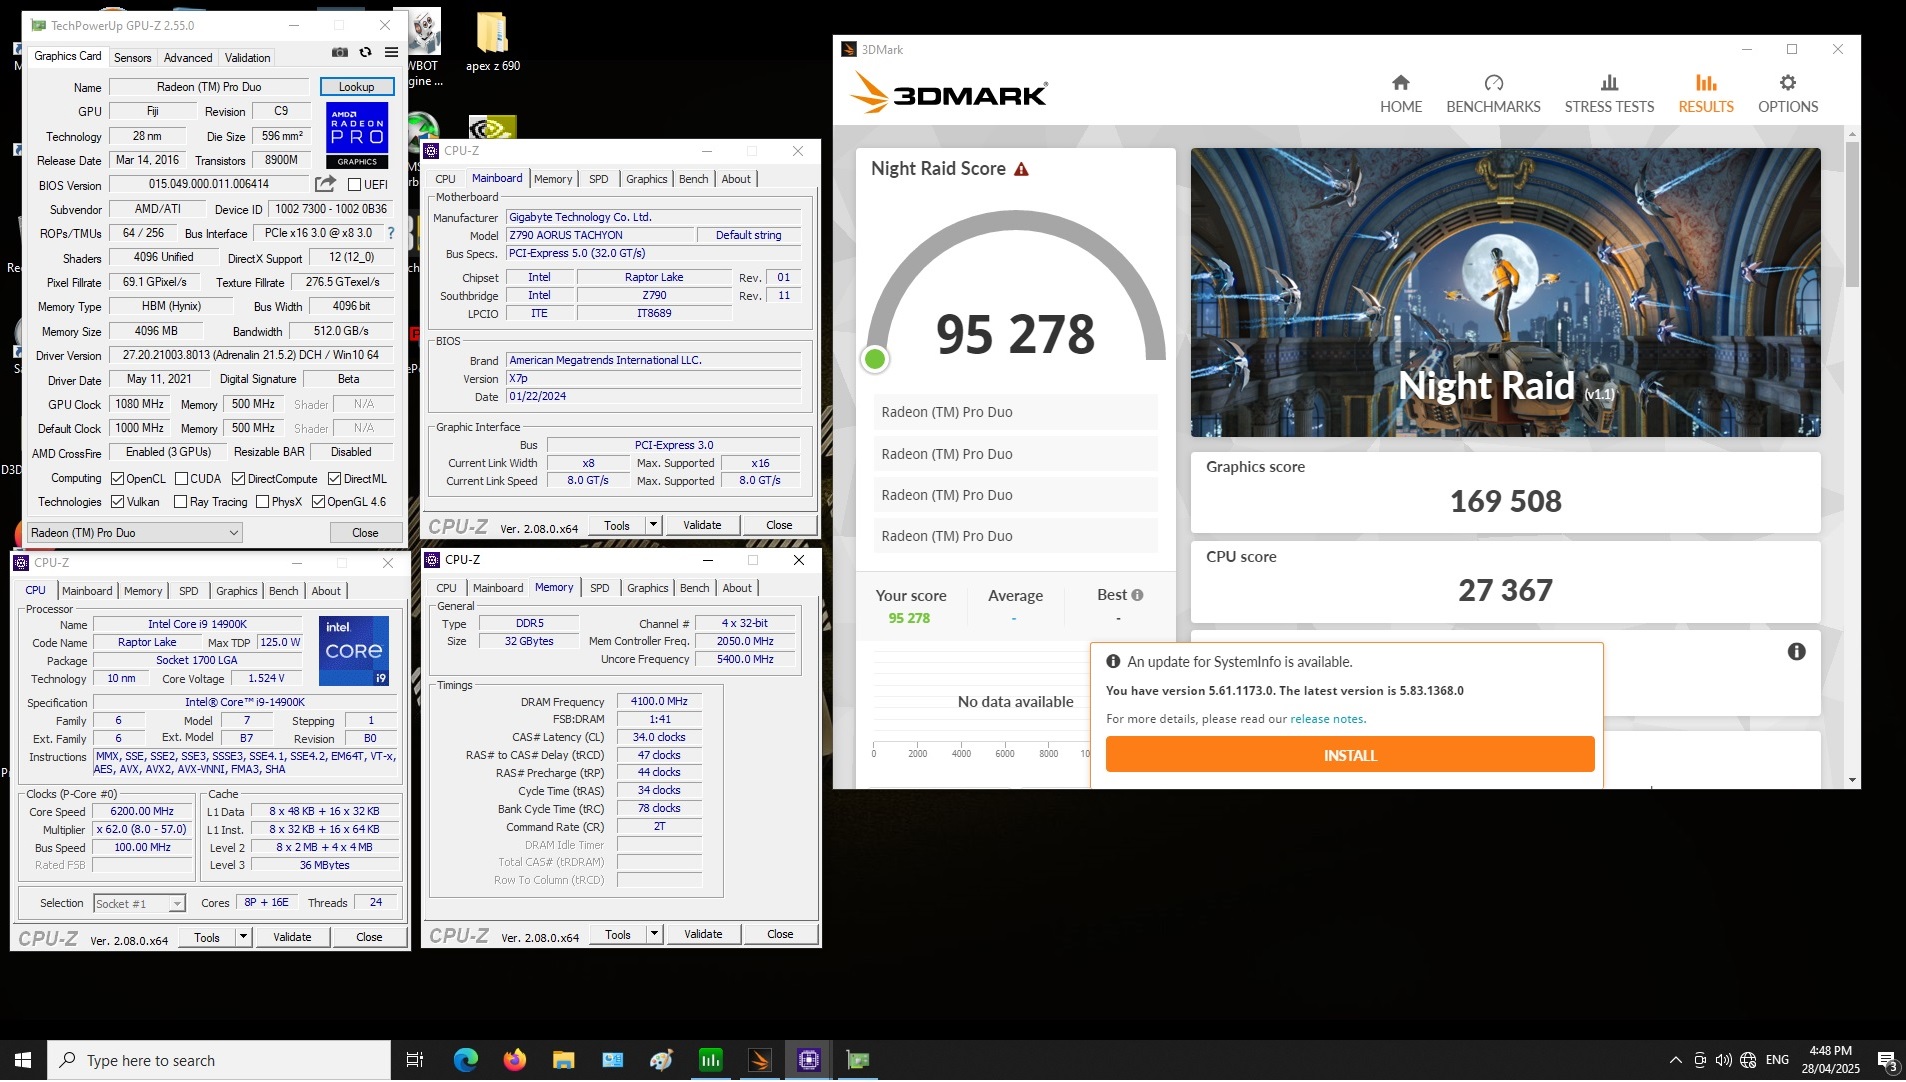Open SPD tab in CPU-Z Mainboard window
This screenshot has width=1906, height=1082.
(x=598, y=180)
